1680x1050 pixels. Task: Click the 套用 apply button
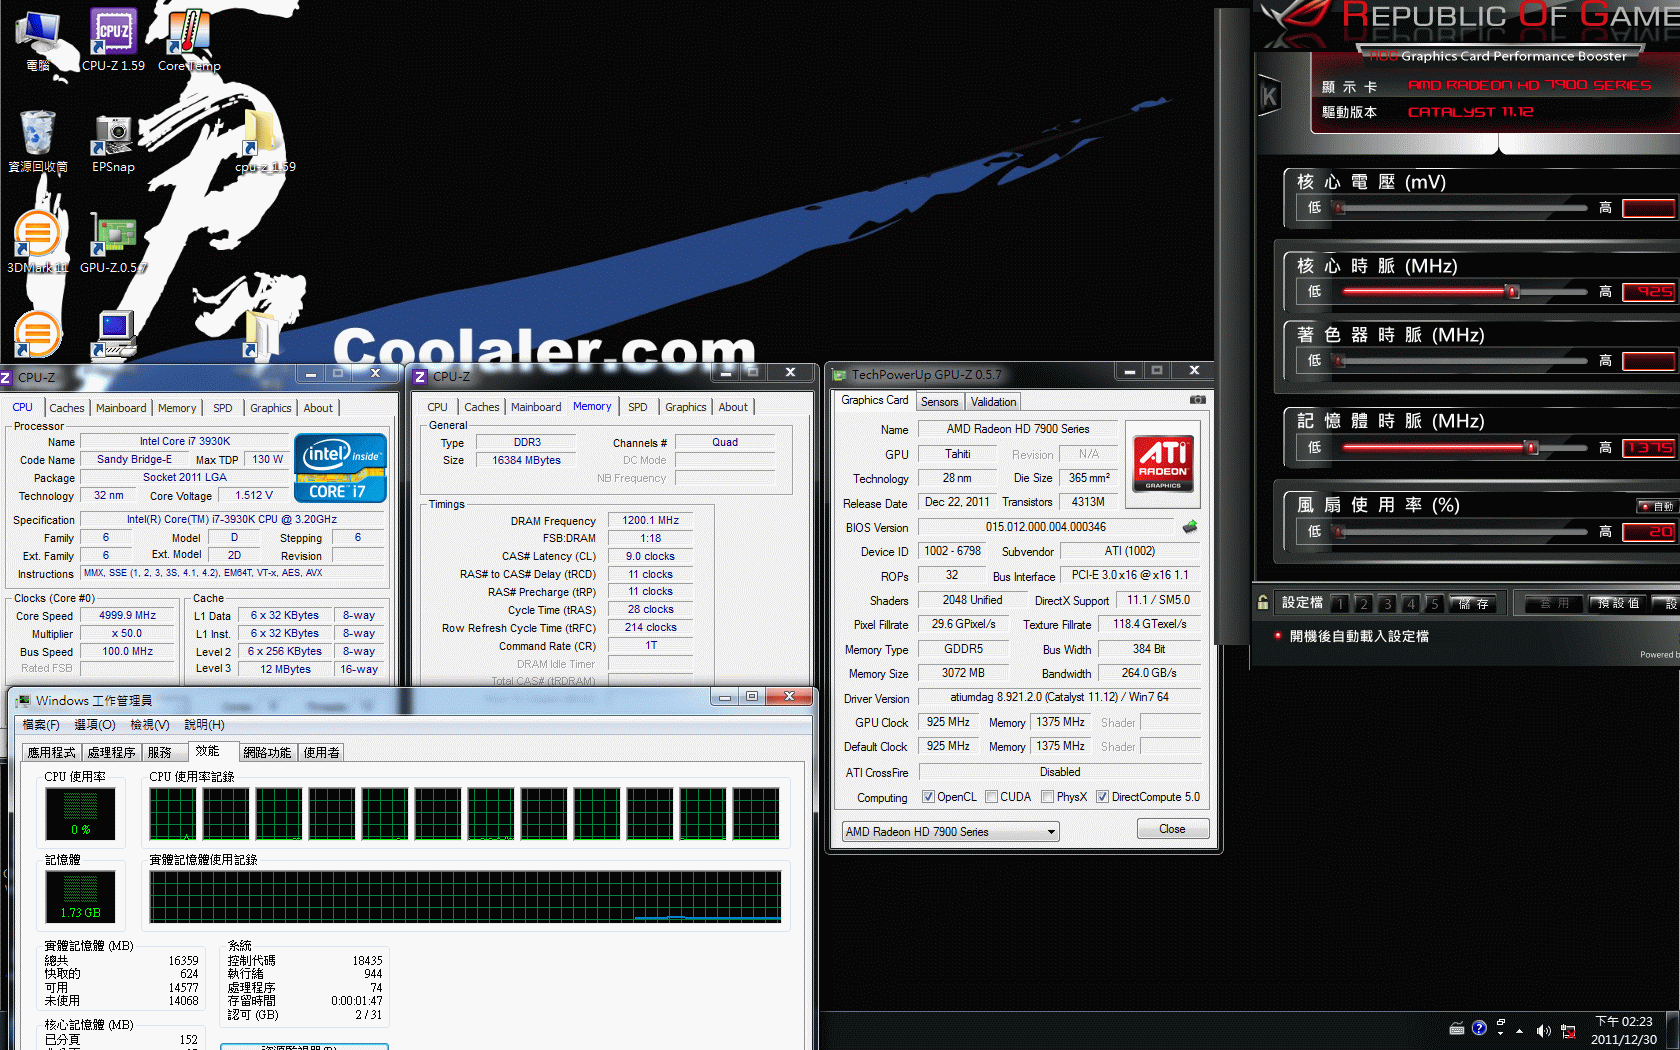(1554, 603)
